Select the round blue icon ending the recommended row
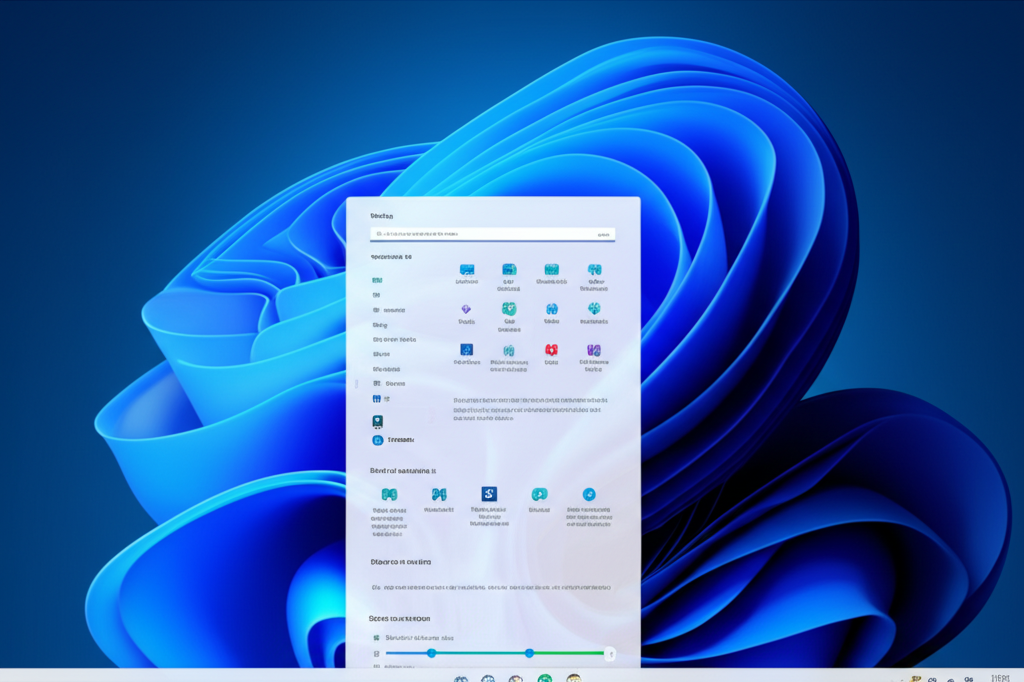 coord(589,494)
